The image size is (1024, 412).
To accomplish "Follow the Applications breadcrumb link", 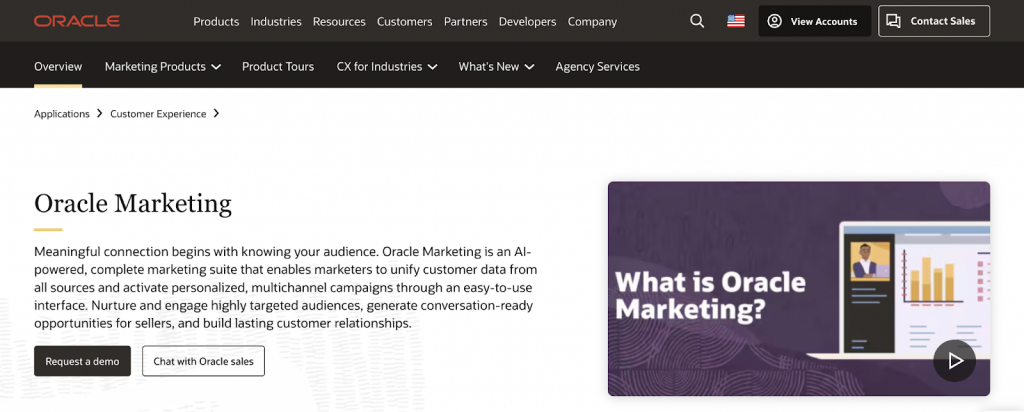I will coord(62,114).
